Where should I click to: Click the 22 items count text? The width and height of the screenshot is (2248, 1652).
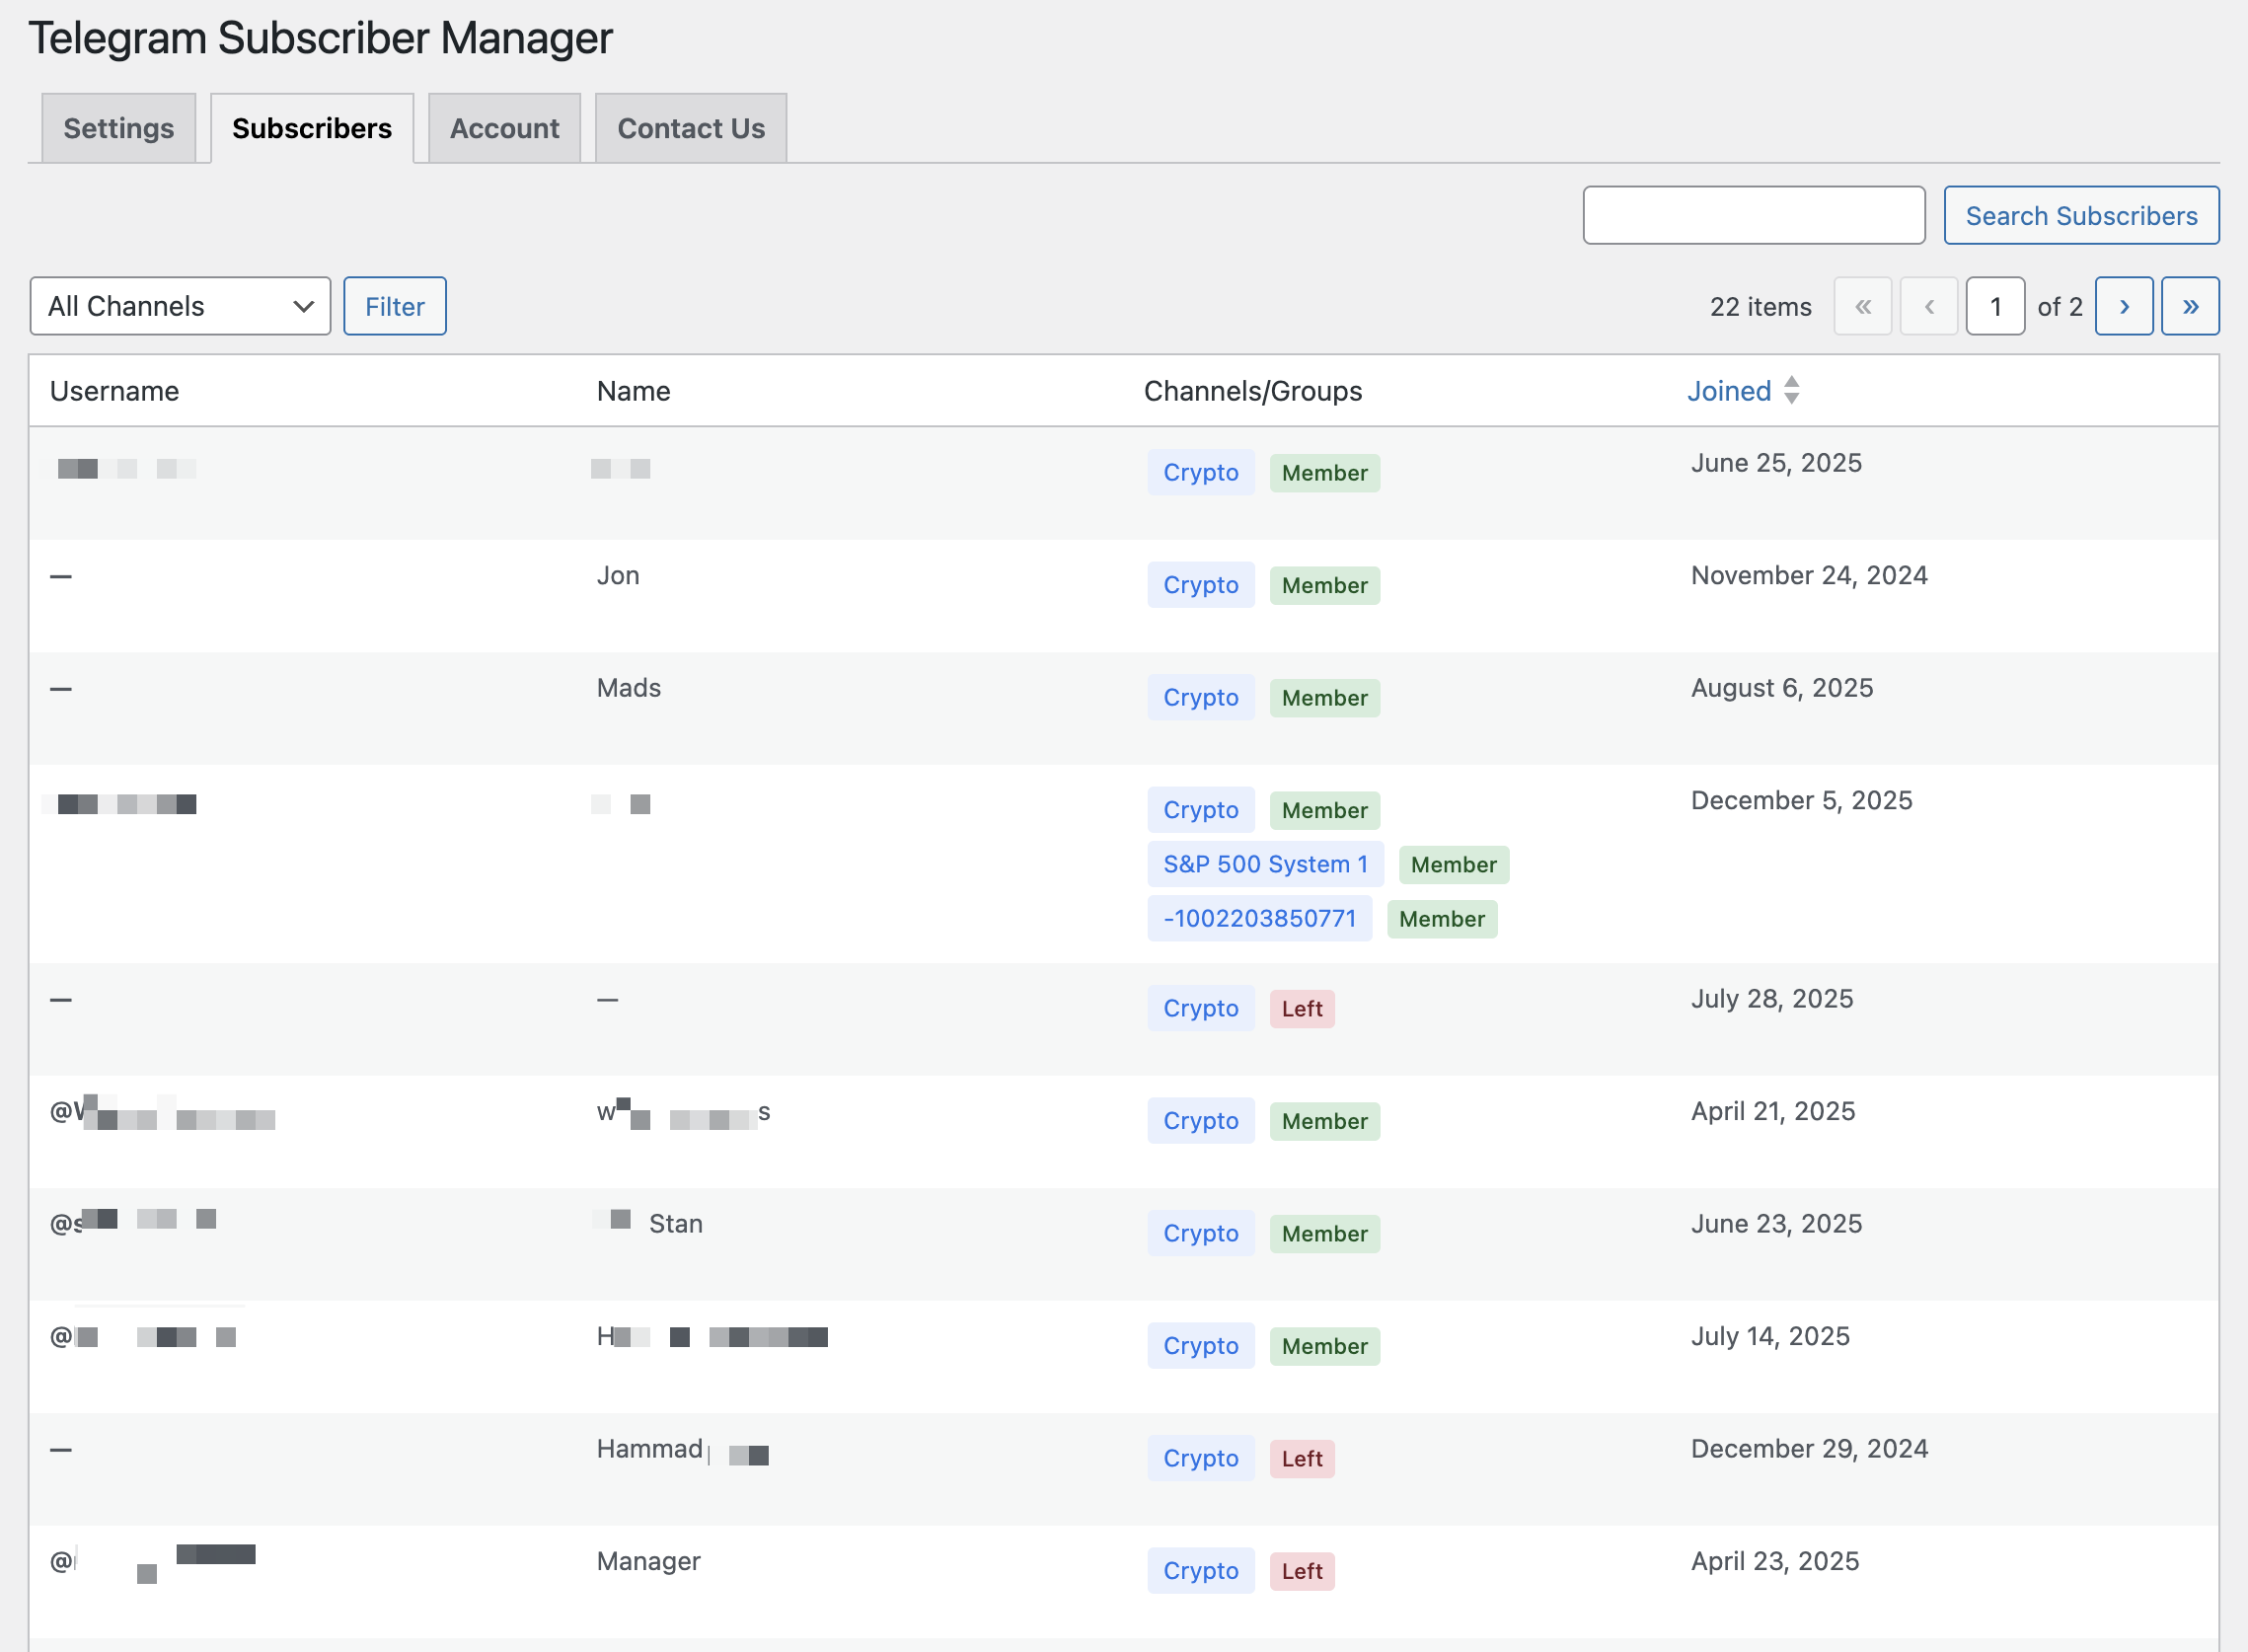pyautogui.click(x=1761, y=307)
